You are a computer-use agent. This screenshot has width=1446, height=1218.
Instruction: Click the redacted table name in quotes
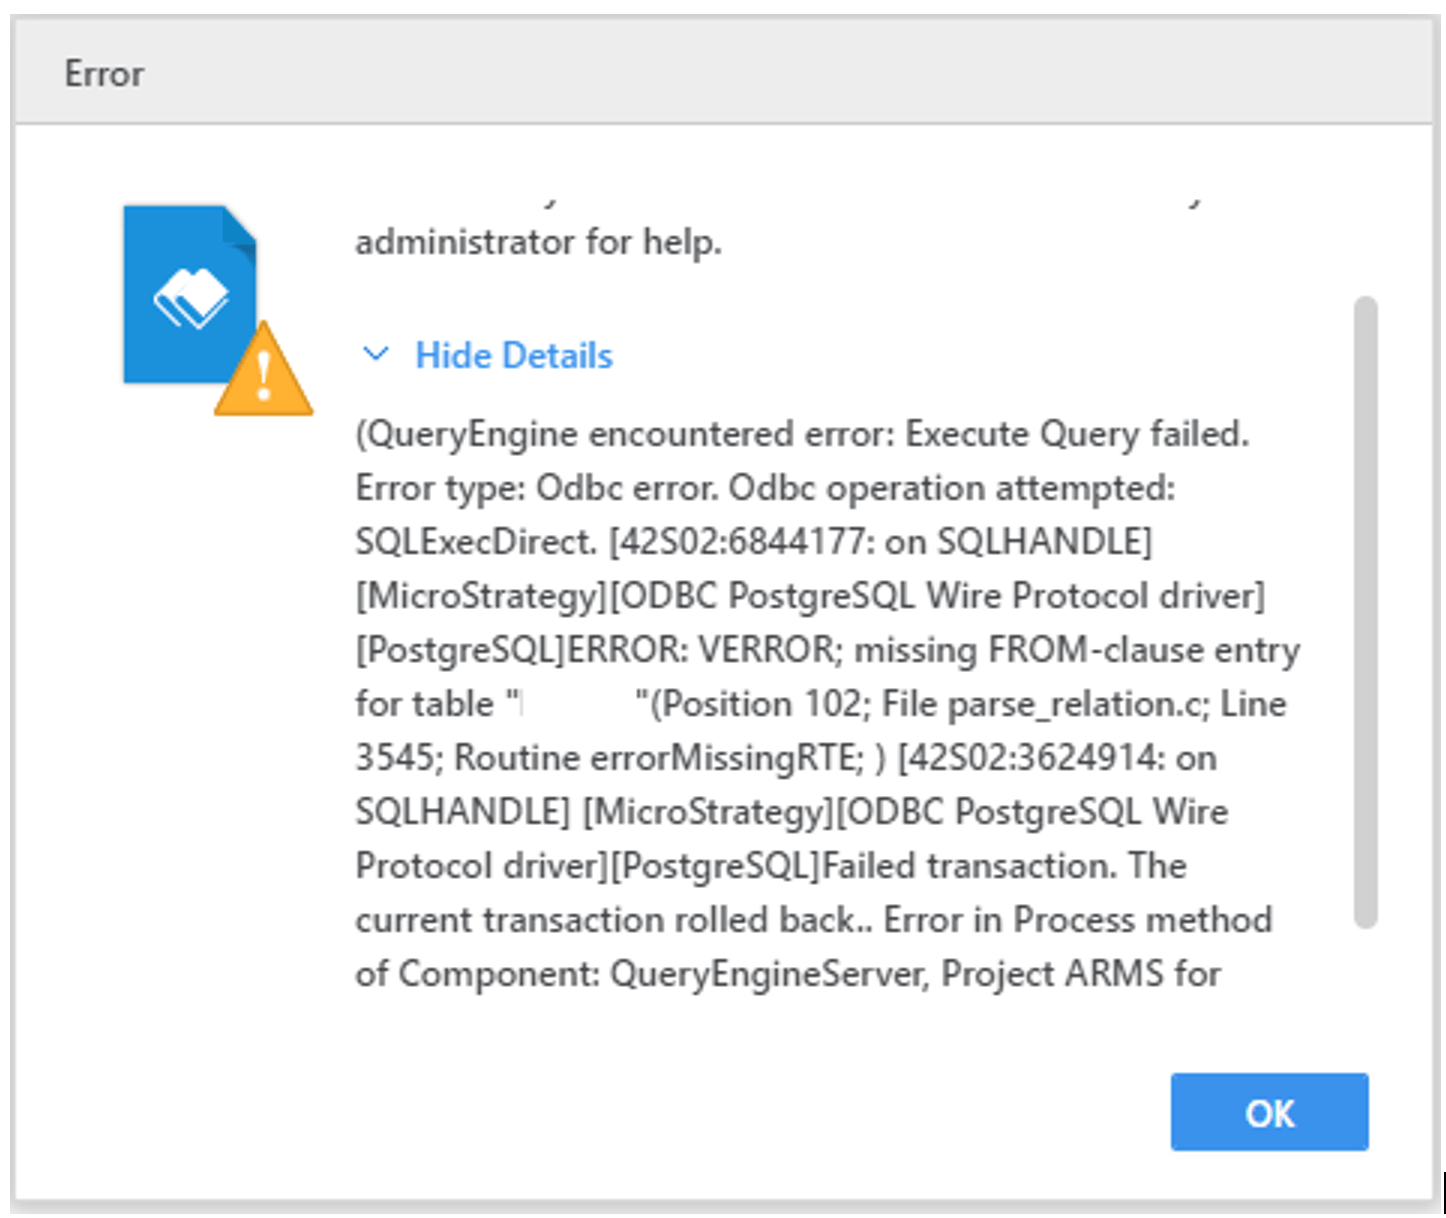click(580, 704)
